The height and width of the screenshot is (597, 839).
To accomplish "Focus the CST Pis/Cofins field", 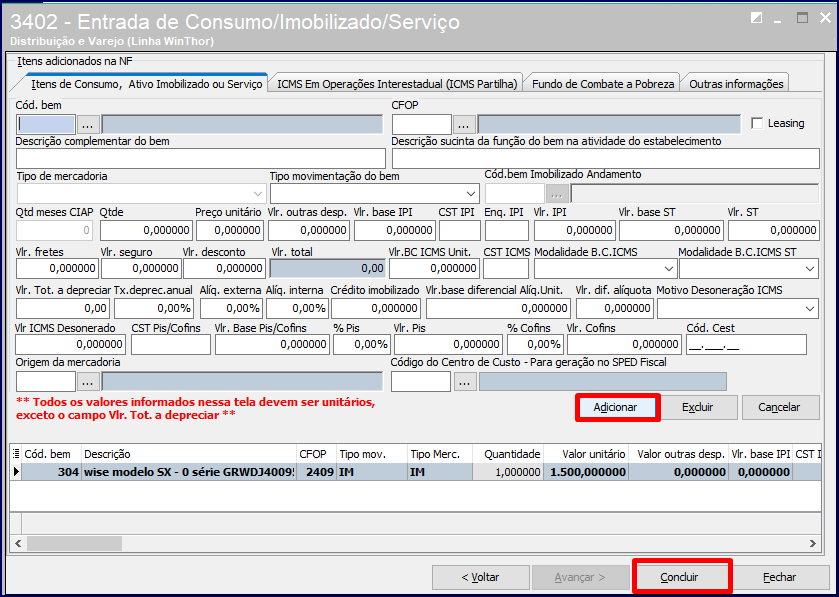I will (x=171, y=345).
